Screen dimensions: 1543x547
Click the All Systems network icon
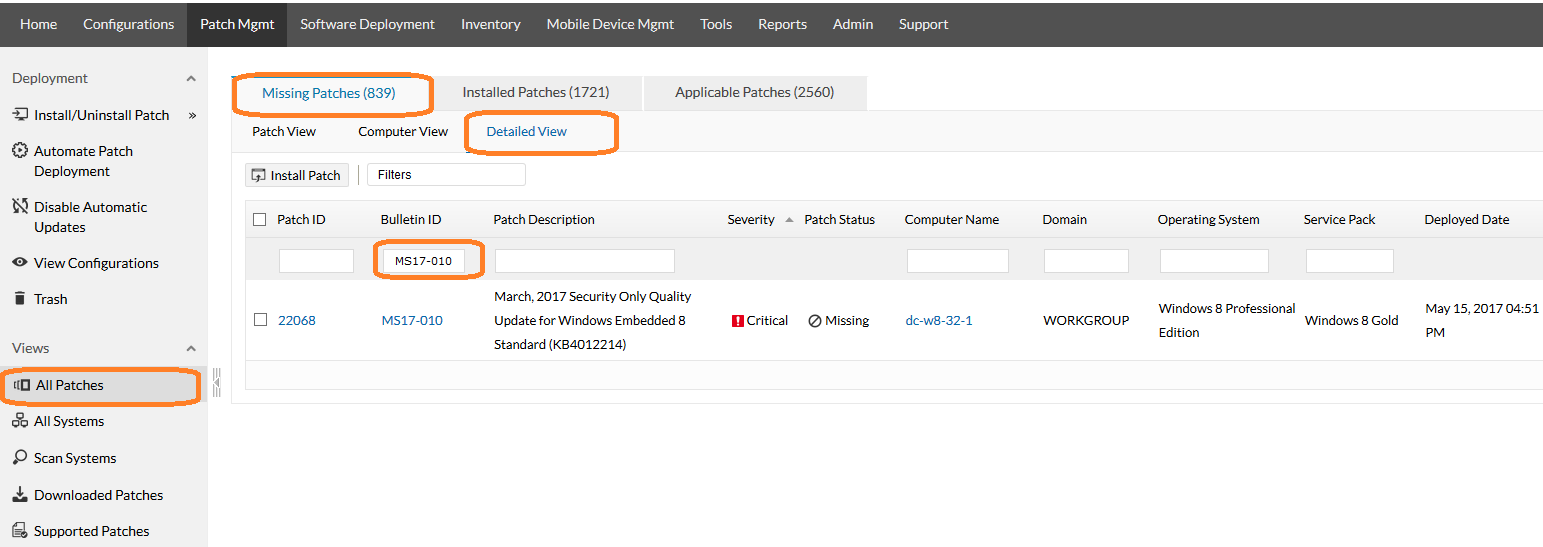point(20,421)
